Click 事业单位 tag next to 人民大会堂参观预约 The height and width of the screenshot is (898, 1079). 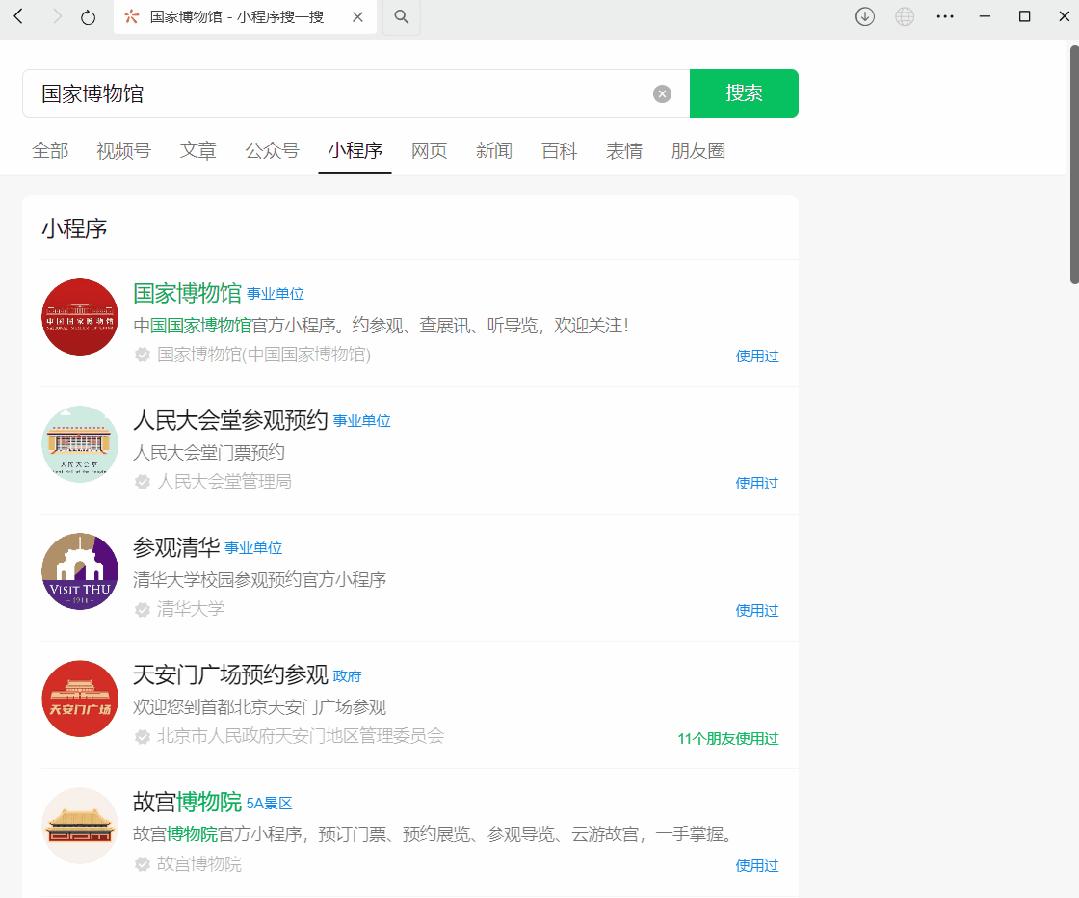(361, 421)
